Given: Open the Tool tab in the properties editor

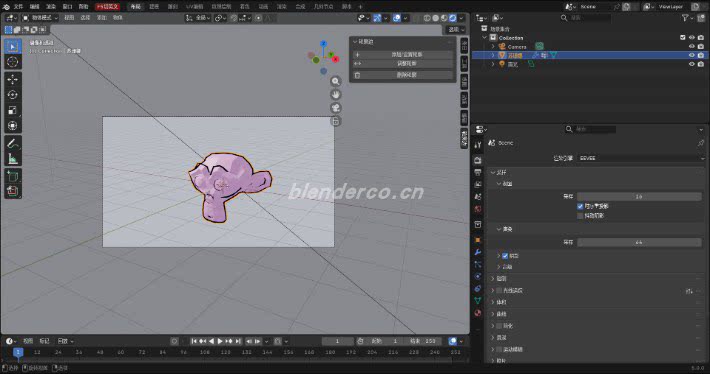Looking at the screenshot, I should (478, 145).
